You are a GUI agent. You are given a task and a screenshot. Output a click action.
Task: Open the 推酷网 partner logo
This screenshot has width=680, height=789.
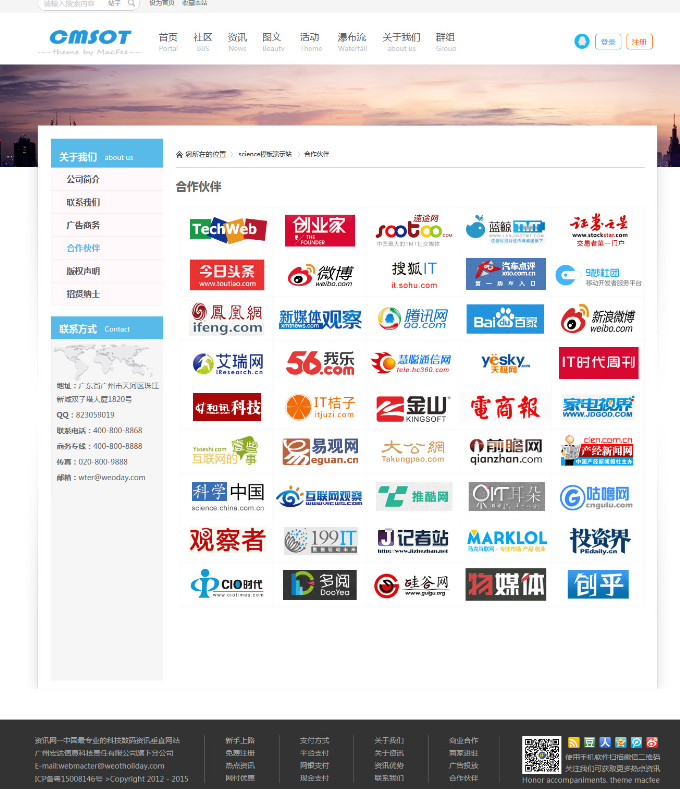414,497
